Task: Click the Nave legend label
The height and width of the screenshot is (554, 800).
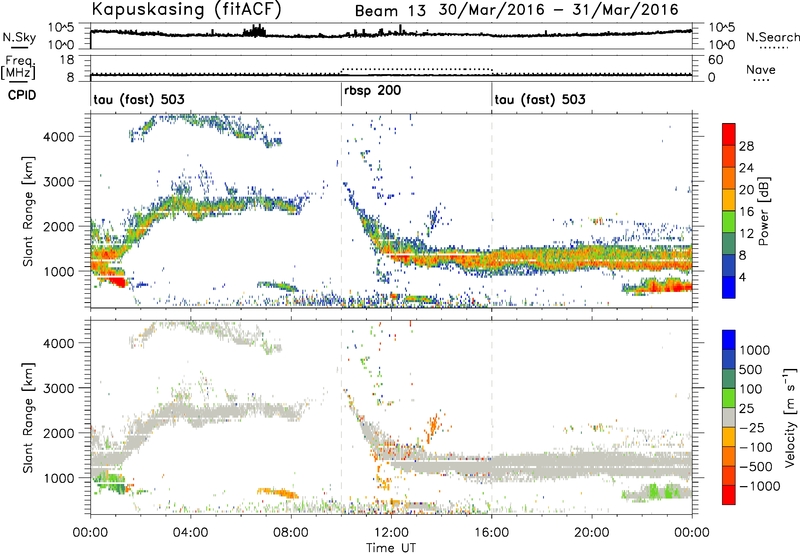Action: [x=761, y=69]
